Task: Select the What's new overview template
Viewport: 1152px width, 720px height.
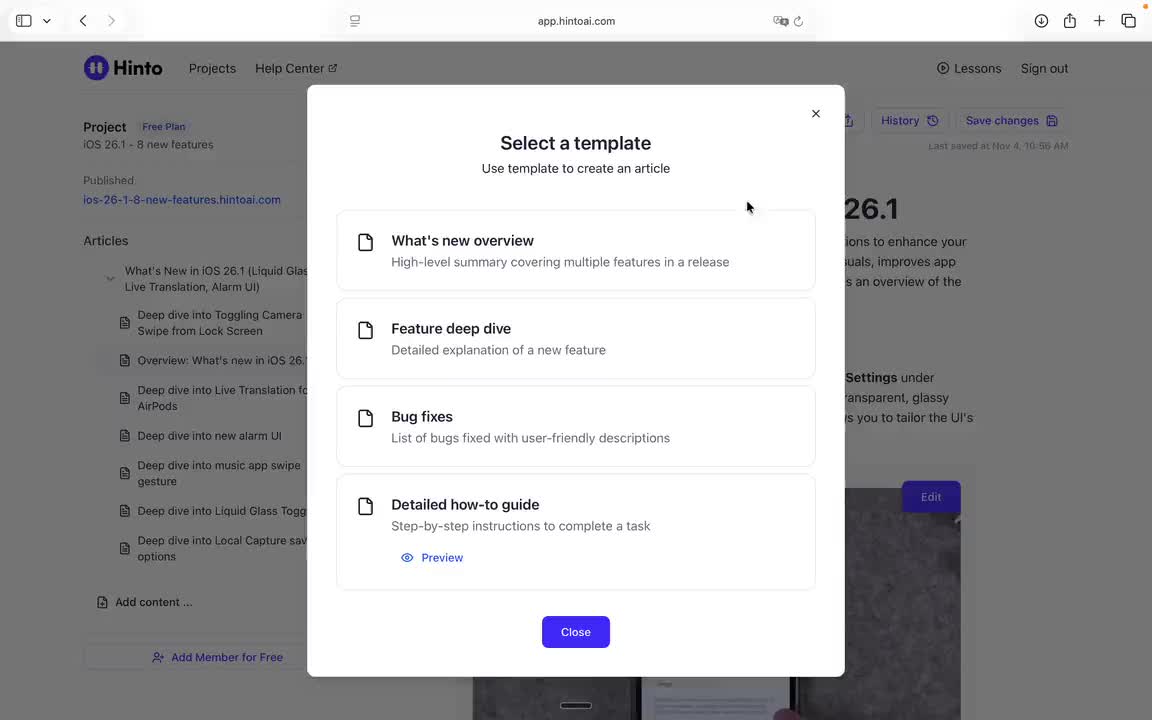Action: (575, 251)
